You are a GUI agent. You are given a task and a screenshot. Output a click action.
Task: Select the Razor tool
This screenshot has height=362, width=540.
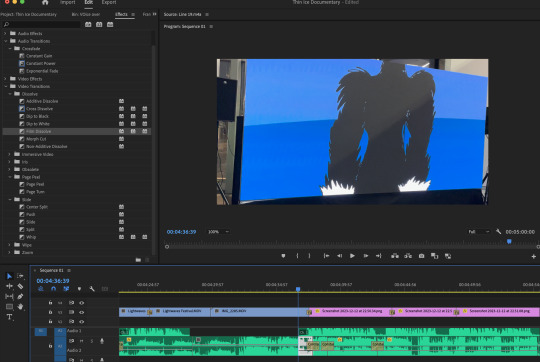pos(20,286)
